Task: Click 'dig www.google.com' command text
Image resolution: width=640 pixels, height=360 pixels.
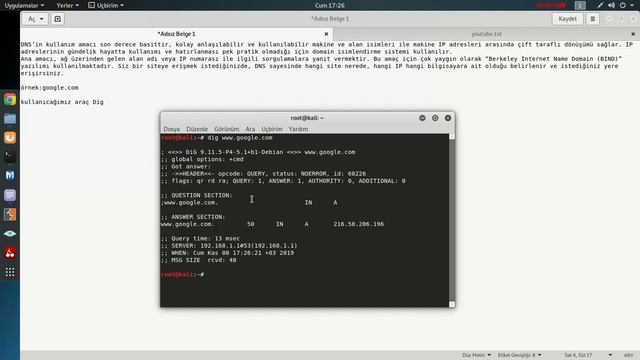Action: click(240, 138)
